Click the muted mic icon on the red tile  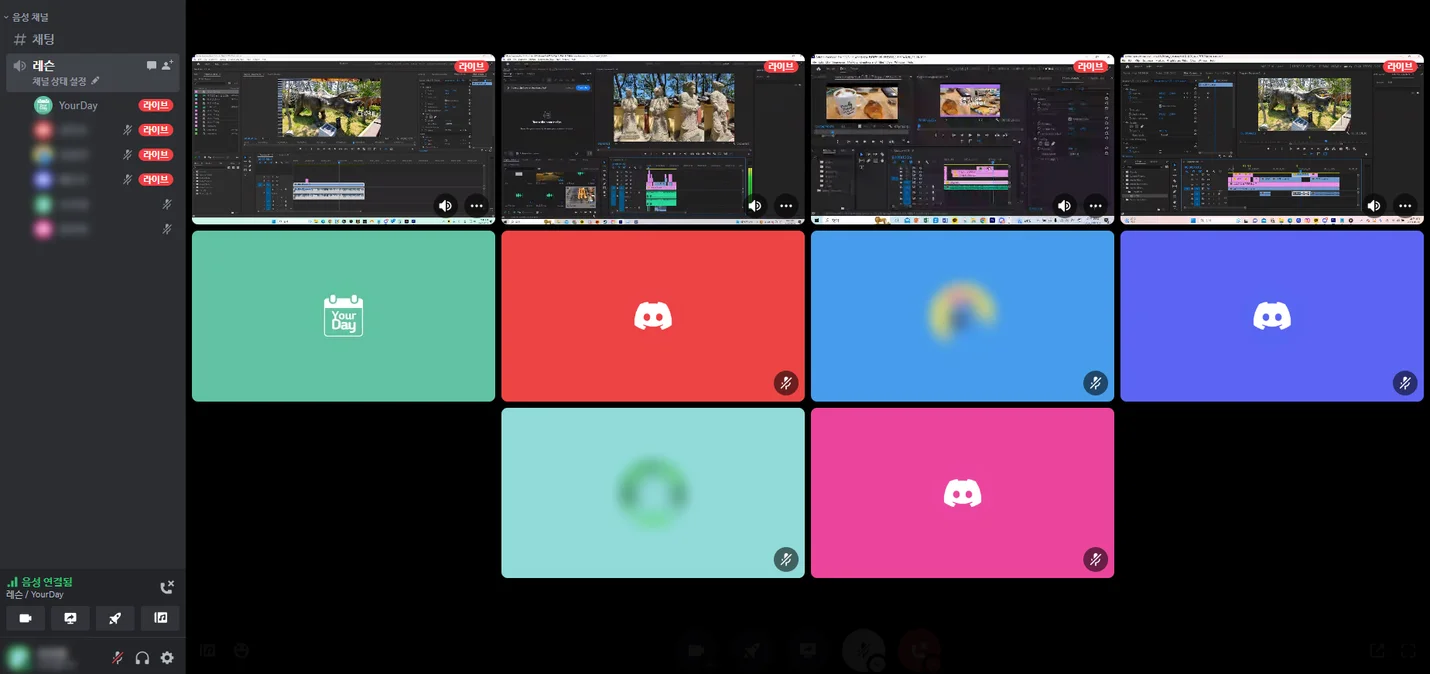786,383
